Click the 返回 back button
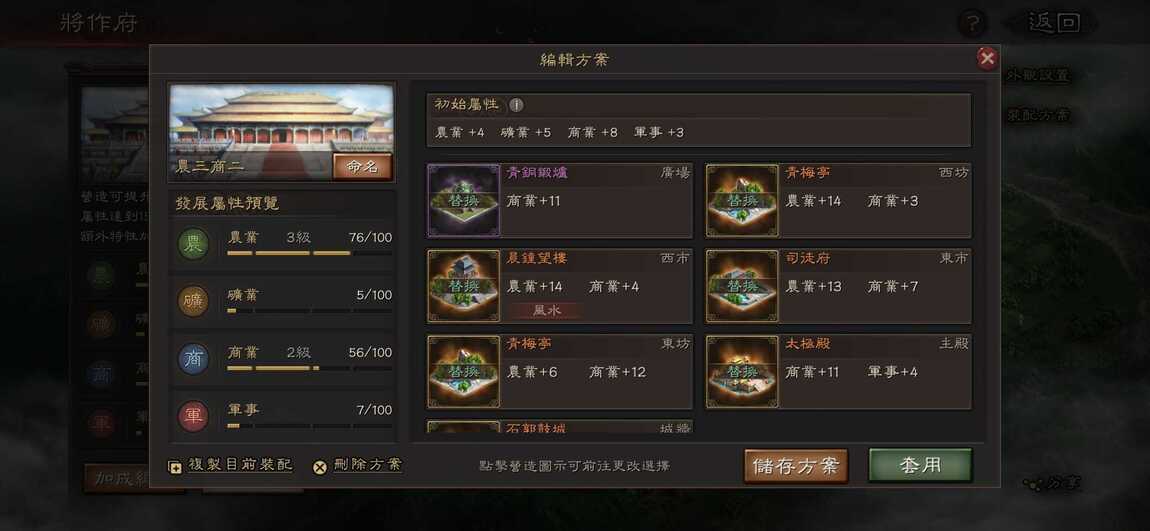1150x531 pixels. click(x=1054, y=23)
